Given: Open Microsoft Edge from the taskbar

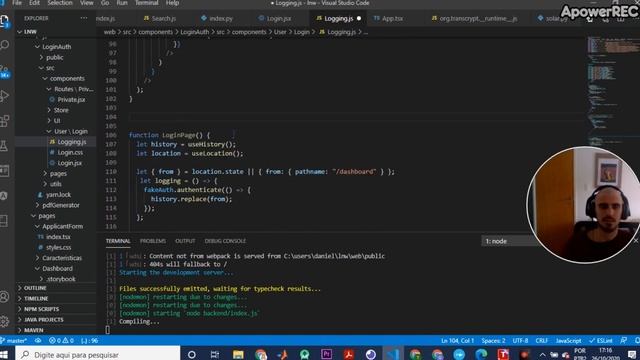Looking at the screenshot, I should 481,354.
